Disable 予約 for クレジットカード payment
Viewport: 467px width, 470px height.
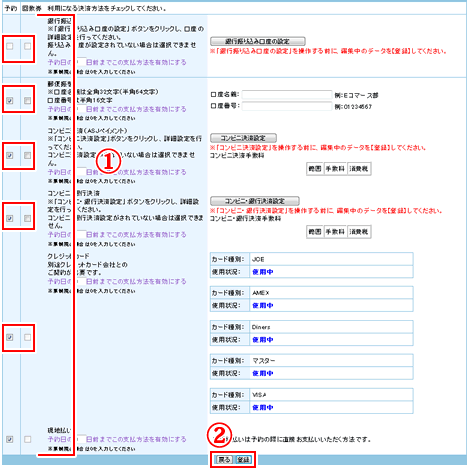click(x=10, y=337)
